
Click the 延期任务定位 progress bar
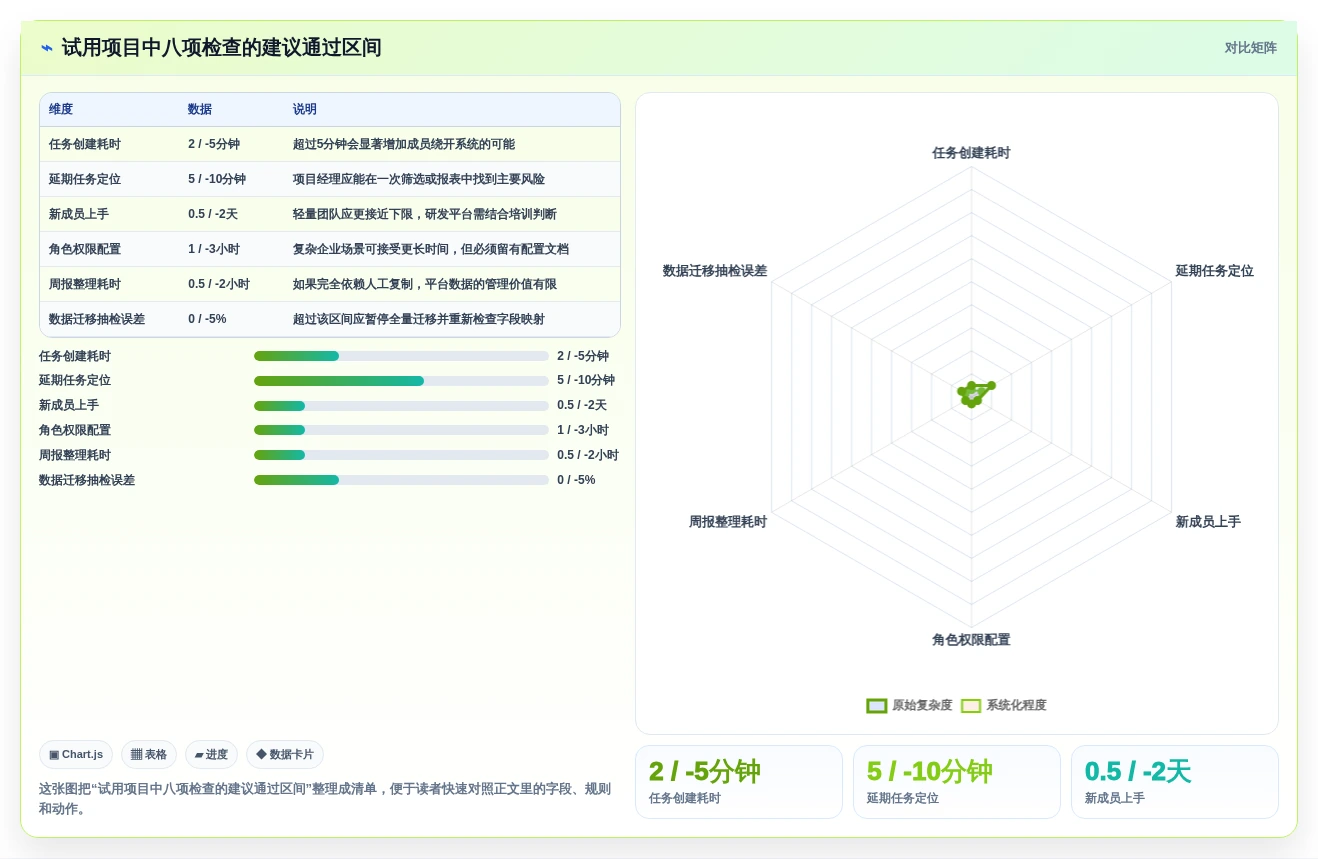tap(401, 381)
